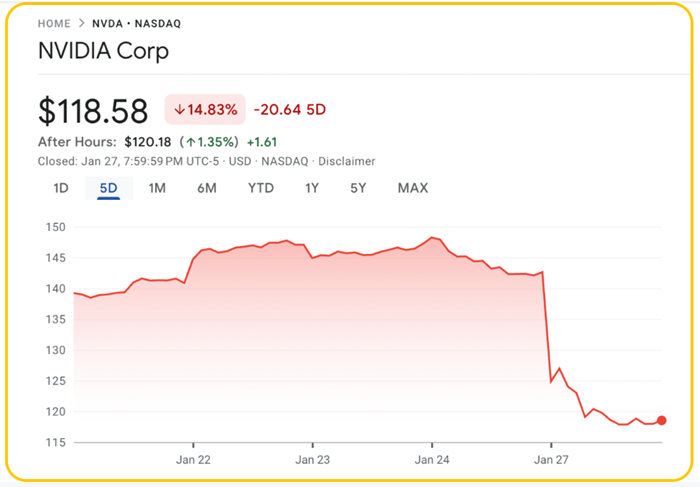This screenshot has height=487, width=700.
Task: Click the green after-hours up arrow
Action: 191,142
